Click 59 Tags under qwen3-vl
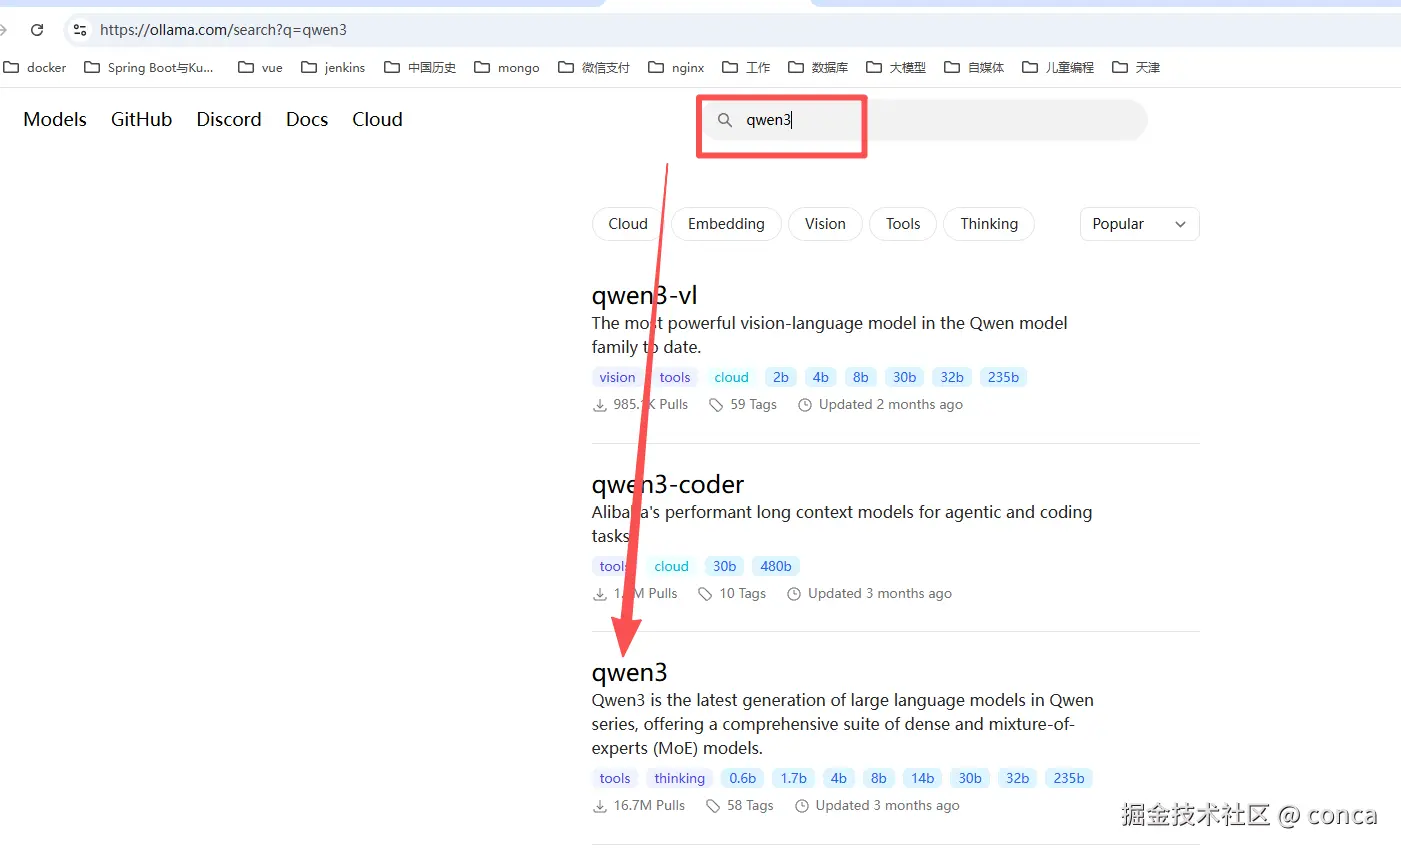The width and height of the screenshot is (1401, 852). [x=743, y=405]
